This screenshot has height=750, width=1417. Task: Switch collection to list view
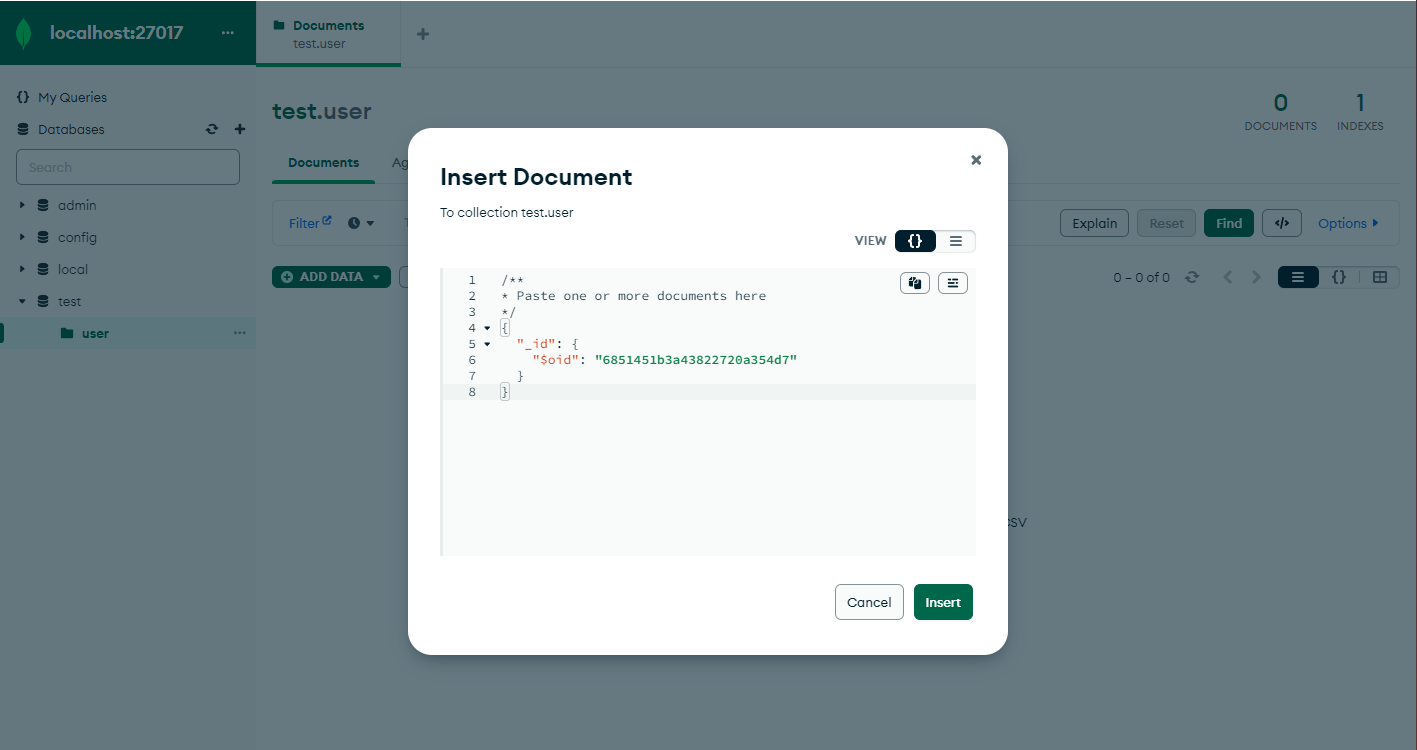point(1298,277)
